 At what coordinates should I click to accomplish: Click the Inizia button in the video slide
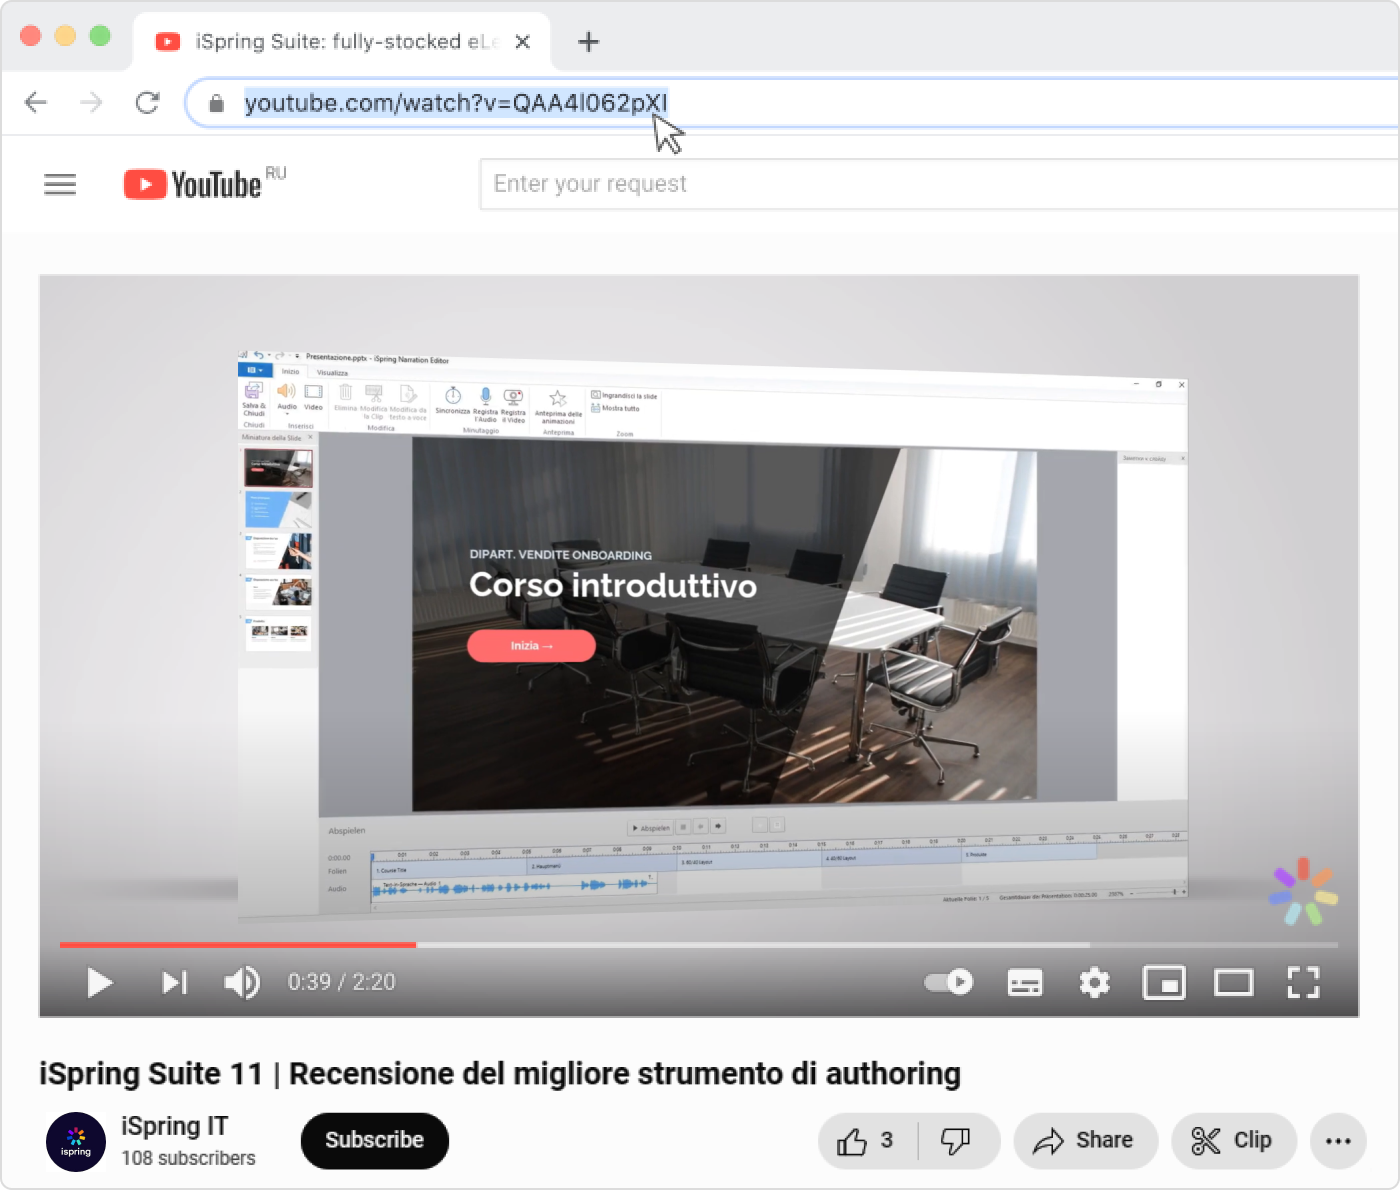pos(531,646)
